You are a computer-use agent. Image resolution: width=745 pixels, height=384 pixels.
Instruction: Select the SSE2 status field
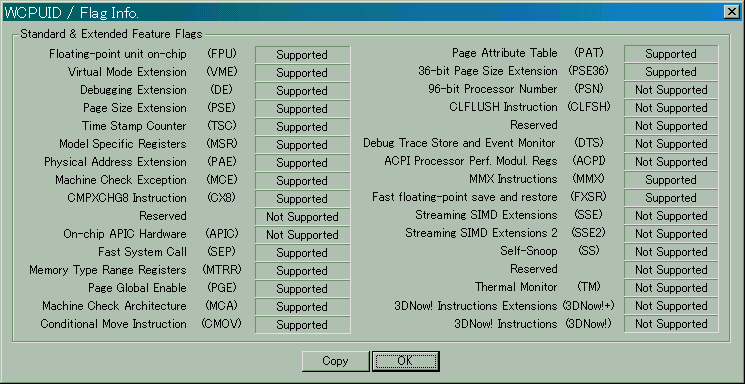[671, 234]
